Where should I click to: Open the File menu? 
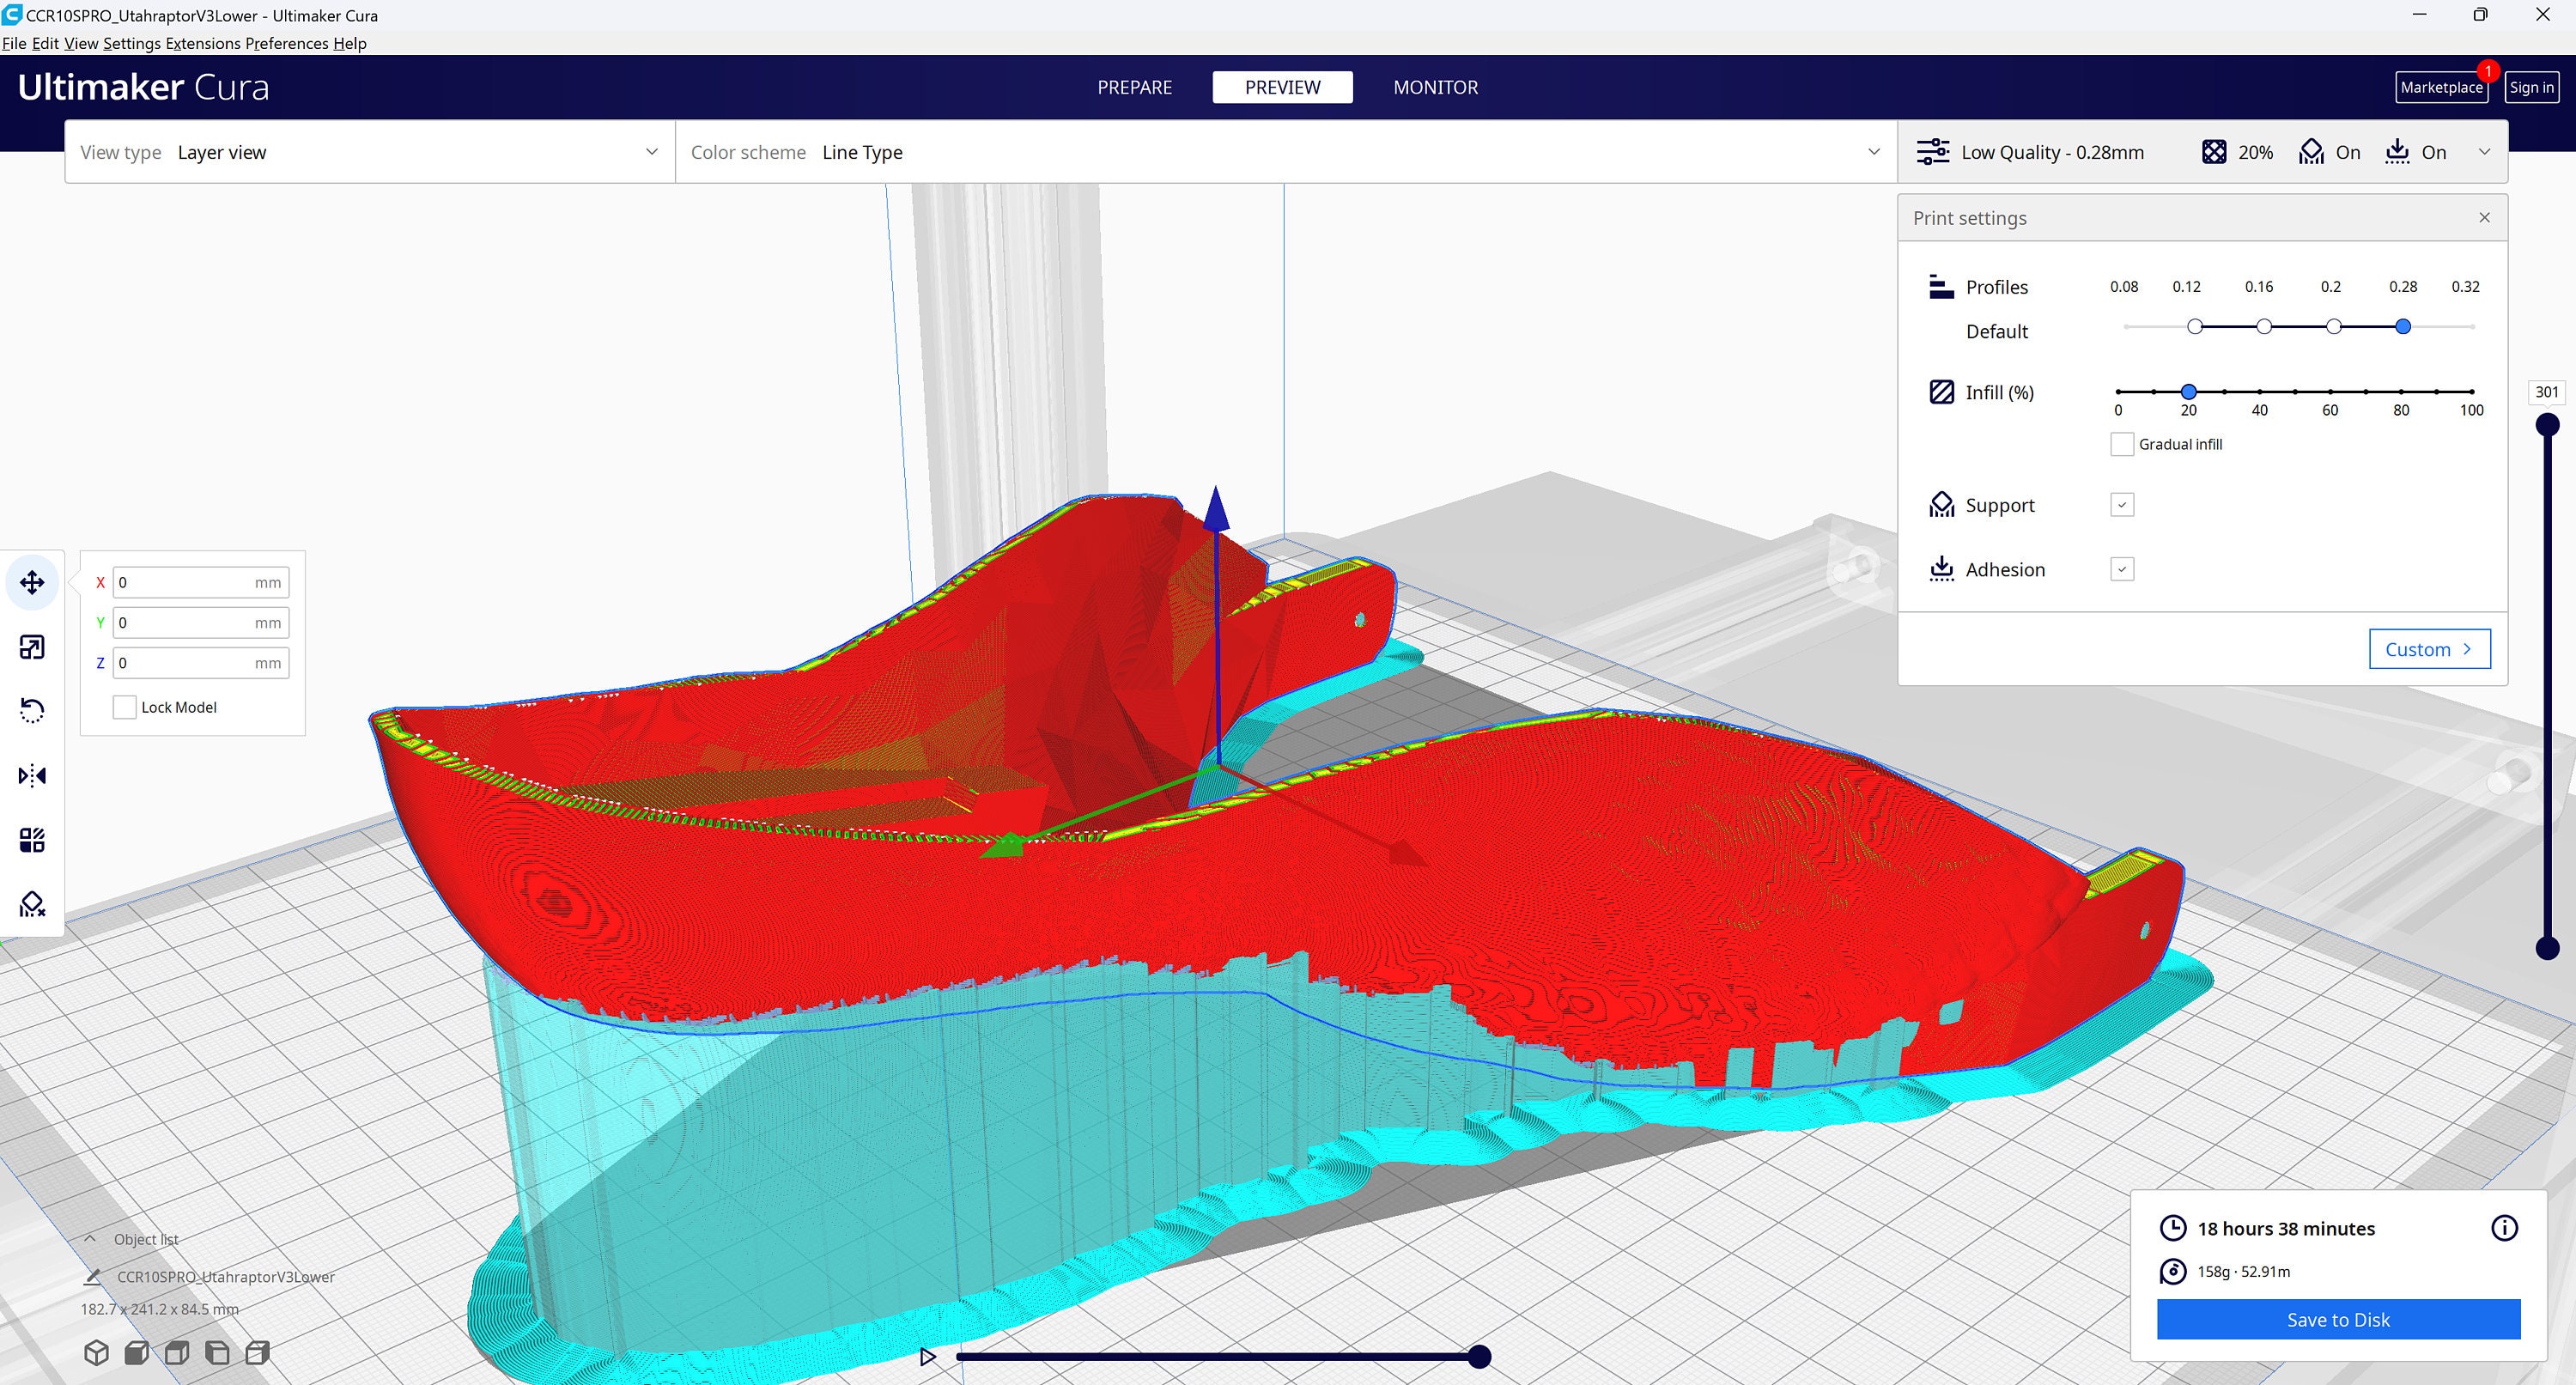[x=14, y=43]
